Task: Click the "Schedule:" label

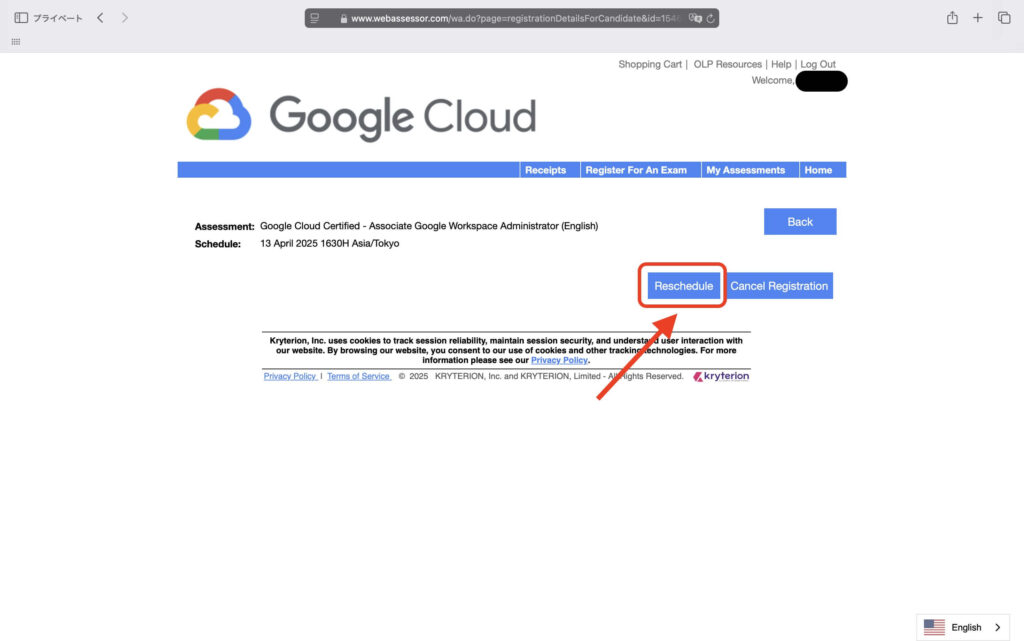Action: (217, 244)
